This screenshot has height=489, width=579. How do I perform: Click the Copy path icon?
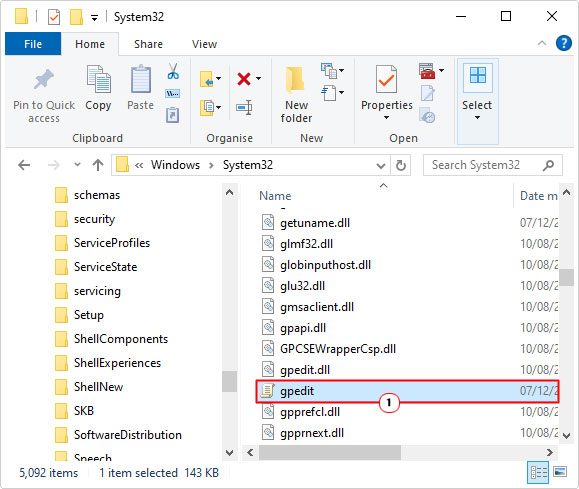172,93
